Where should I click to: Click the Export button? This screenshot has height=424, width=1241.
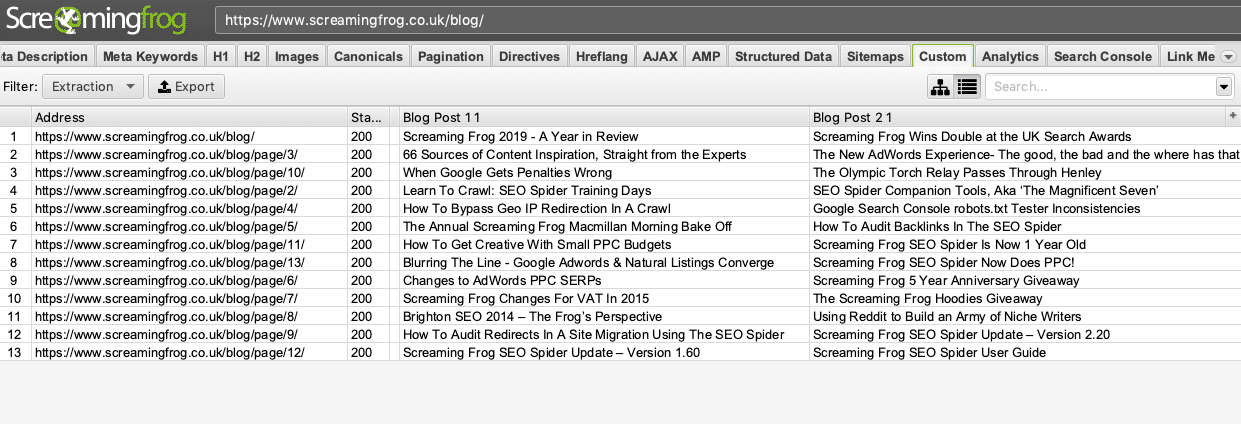point(187,87)
